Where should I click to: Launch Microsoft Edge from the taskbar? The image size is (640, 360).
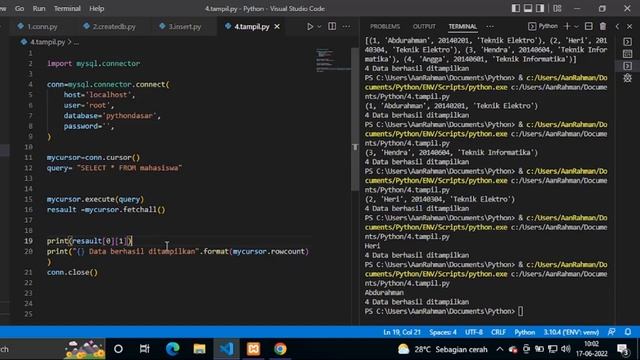[172, 349]
